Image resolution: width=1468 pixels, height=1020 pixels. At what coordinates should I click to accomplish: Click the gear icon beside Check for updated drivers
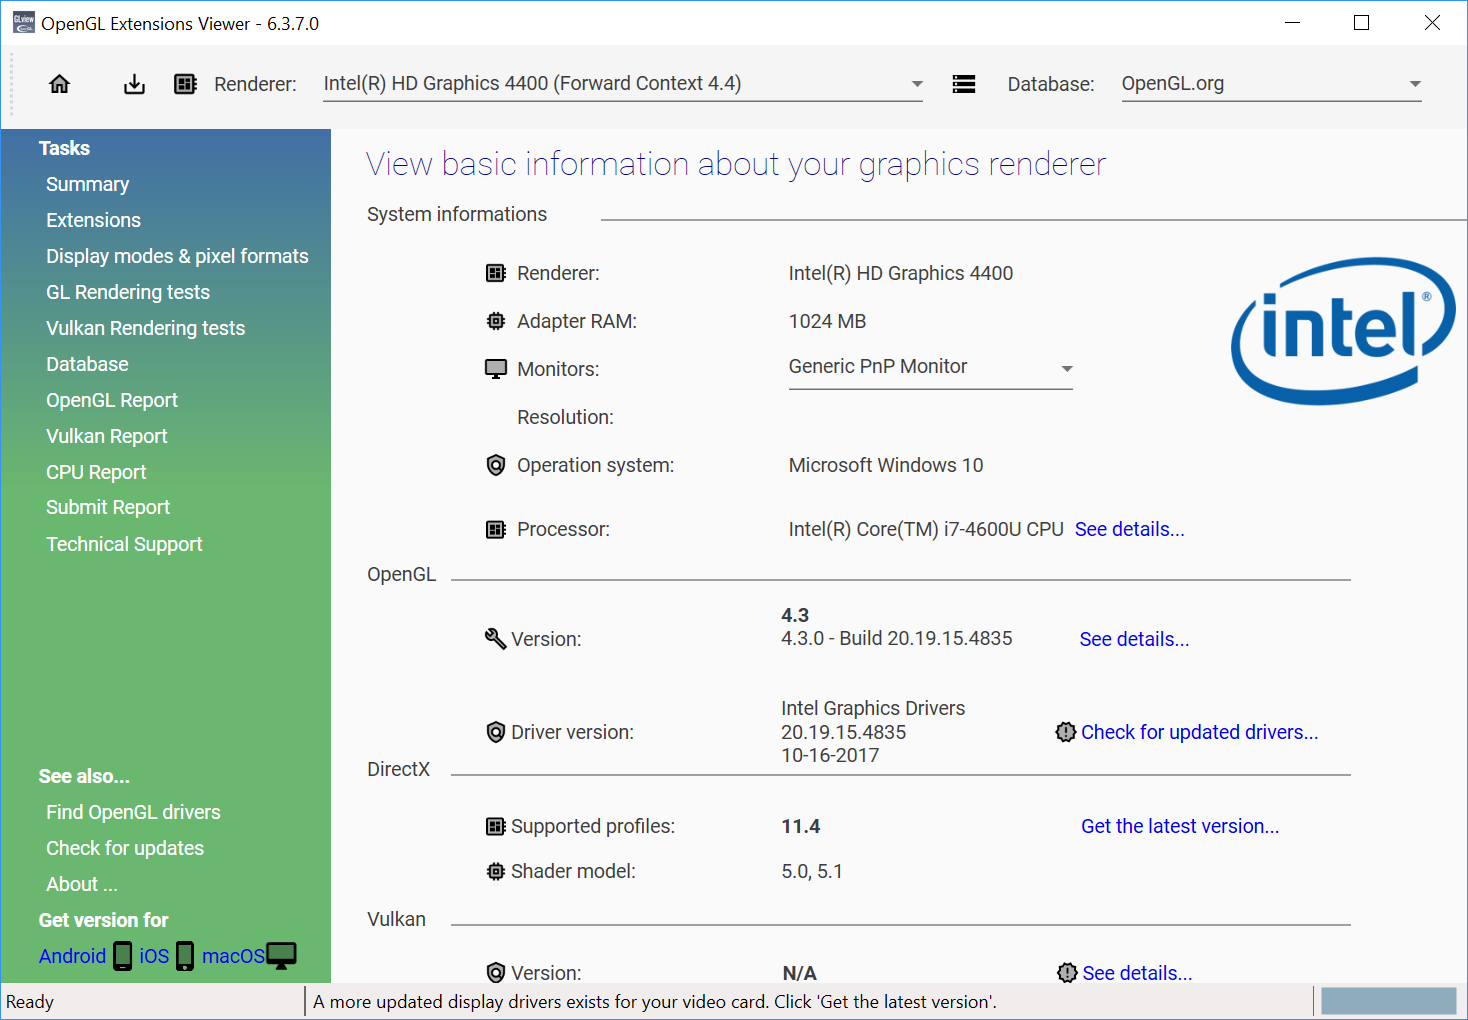coord(1066,732)
